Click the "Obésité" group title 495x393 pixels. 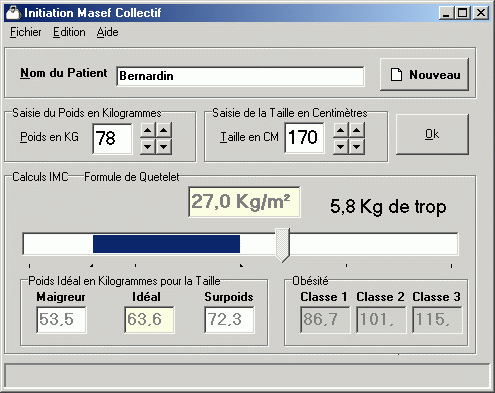pos(310,281)
